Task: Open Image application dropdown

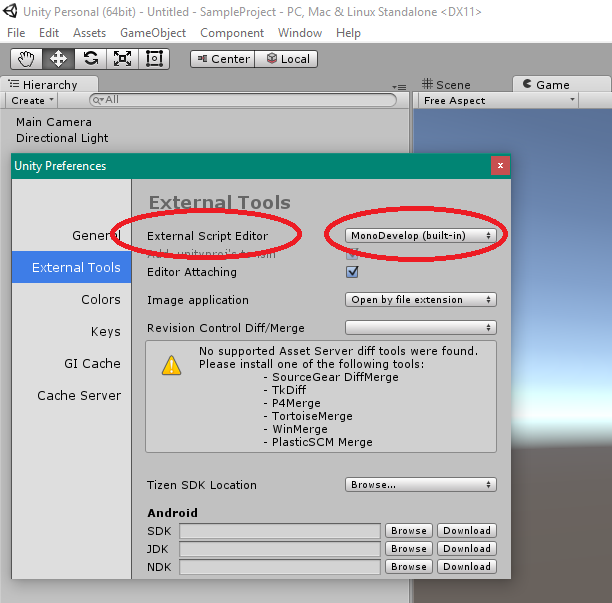Action: (x=421, y=300)
